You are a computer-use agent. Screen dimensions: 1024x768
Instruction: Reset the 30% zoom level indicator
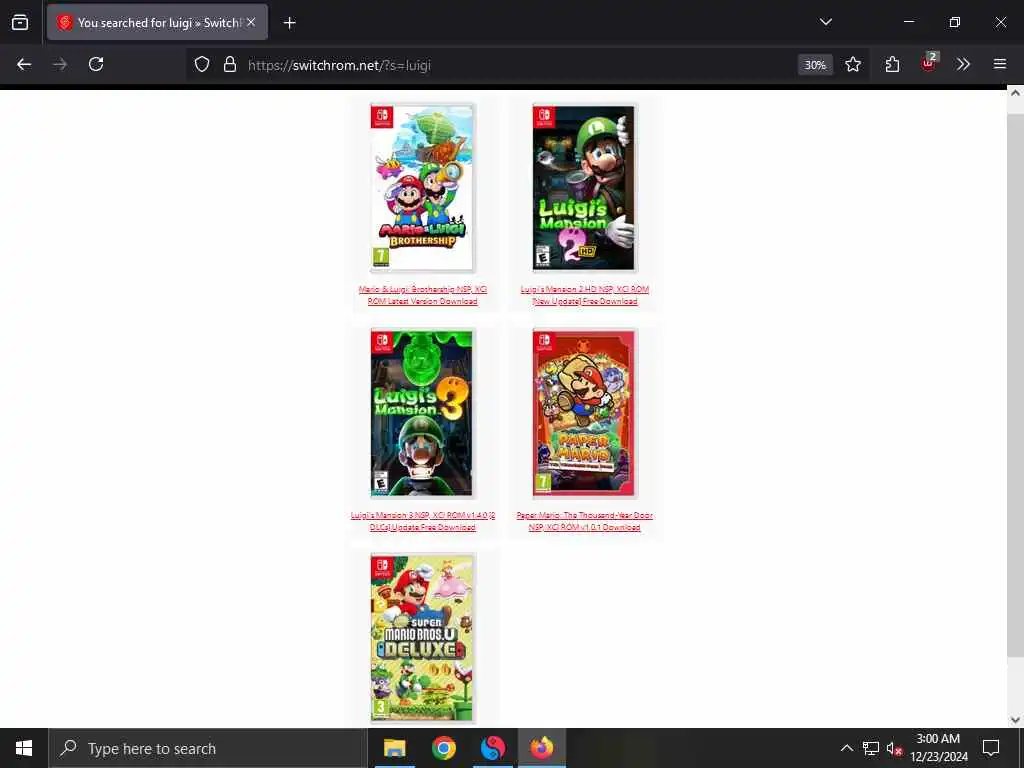click(815, 65)
